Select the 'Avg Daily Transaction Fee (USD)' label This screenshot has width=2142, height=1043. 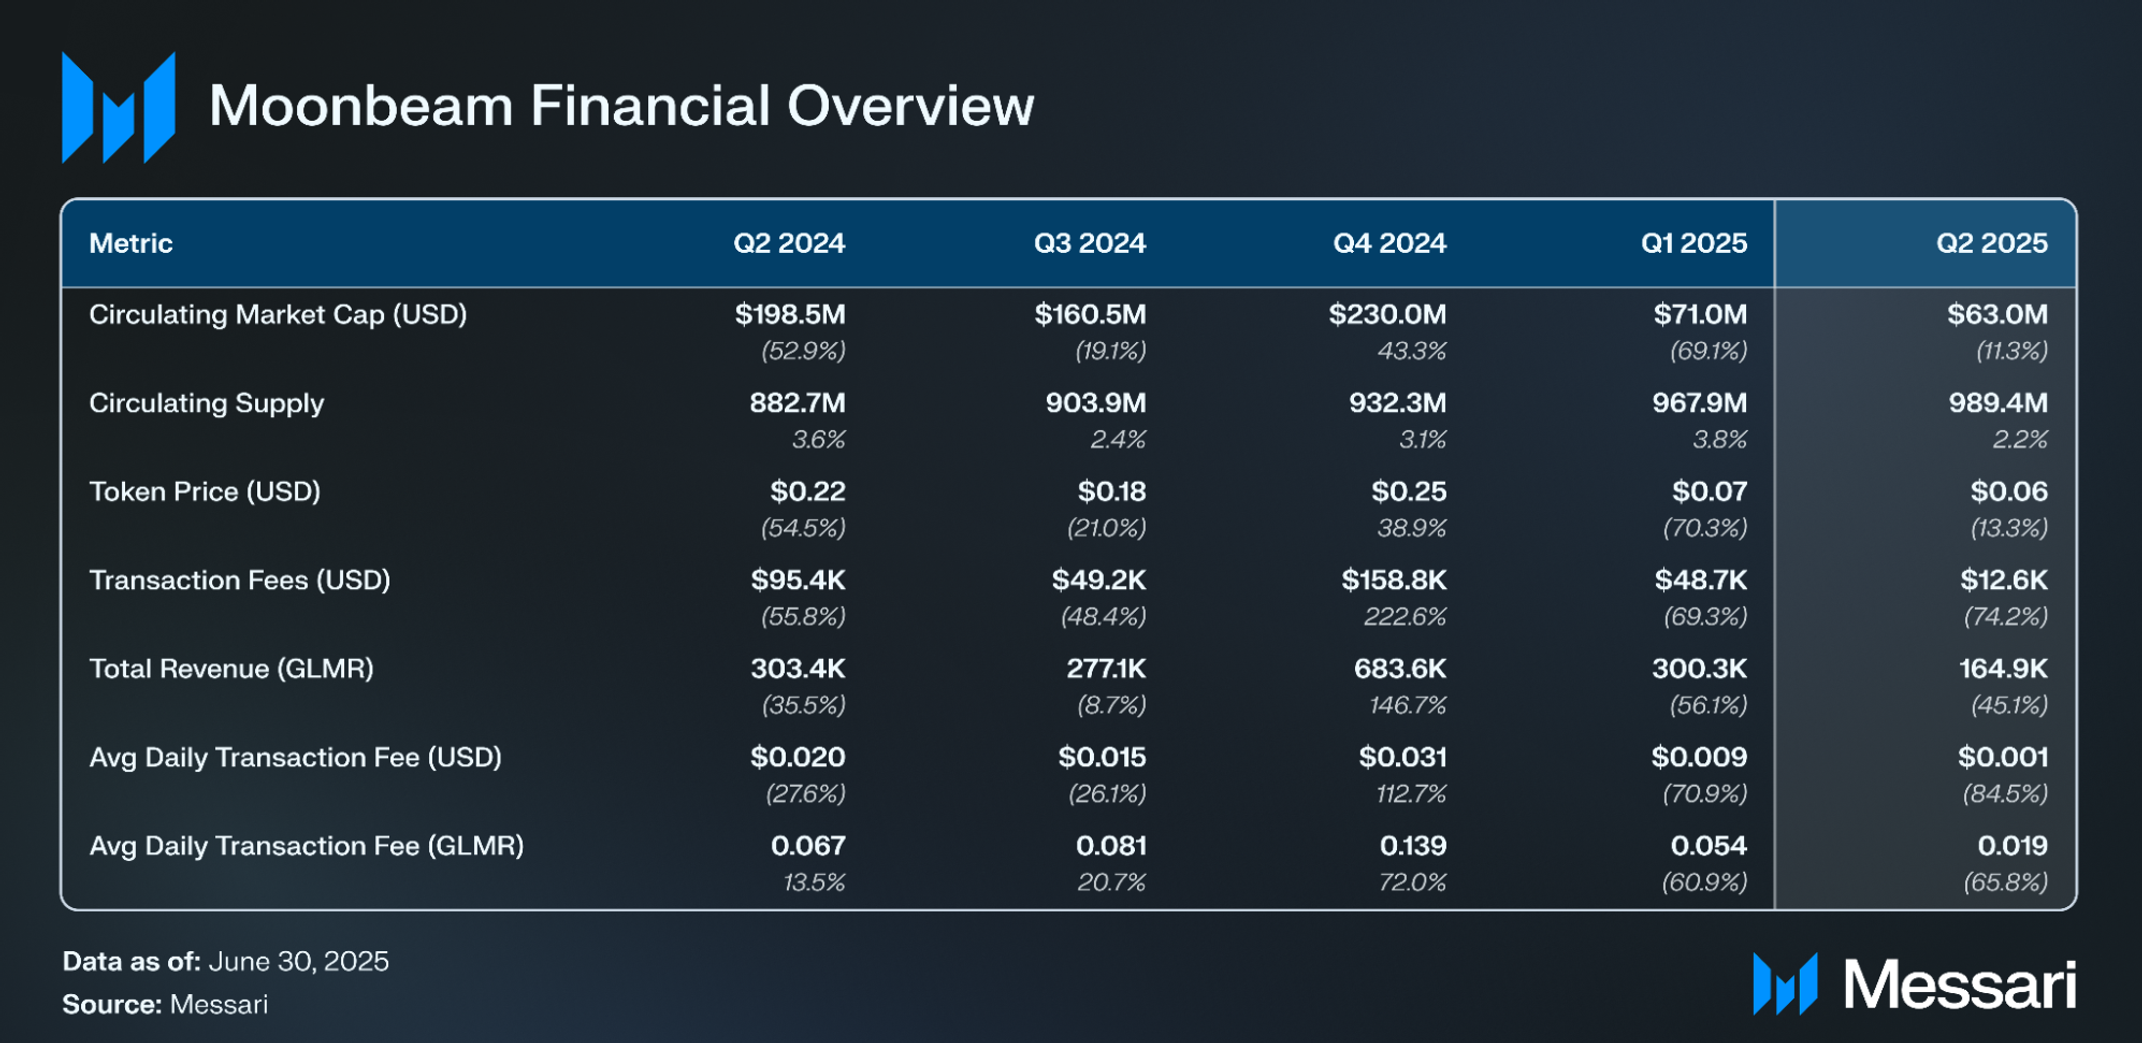tap(296, 758)
